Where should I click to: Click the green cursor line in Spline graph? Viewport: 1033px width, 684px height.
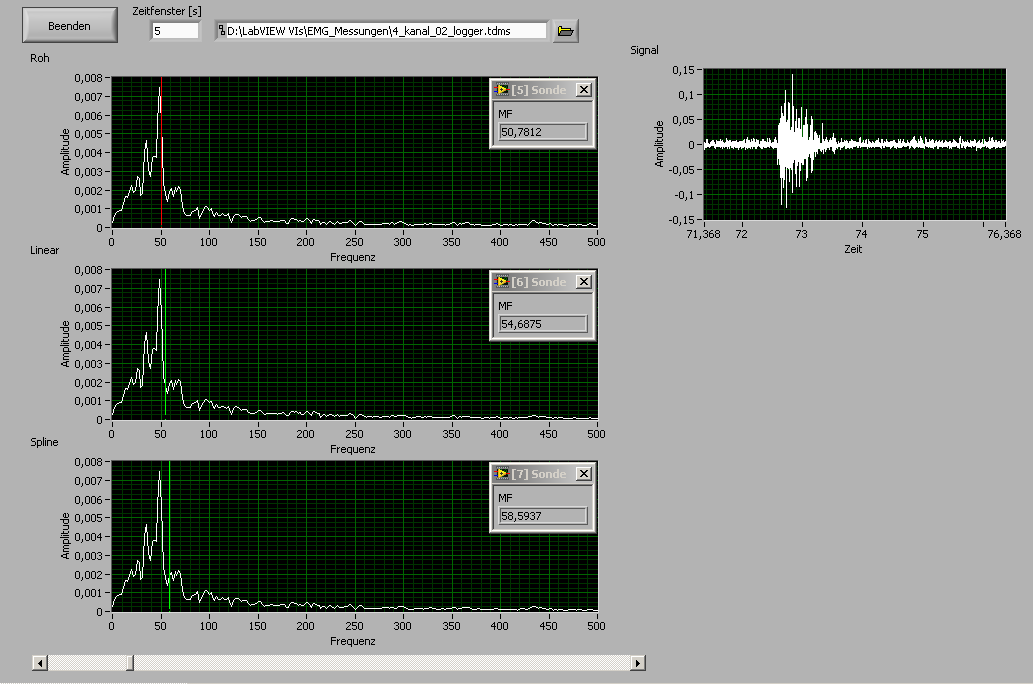tap(169, 536)
